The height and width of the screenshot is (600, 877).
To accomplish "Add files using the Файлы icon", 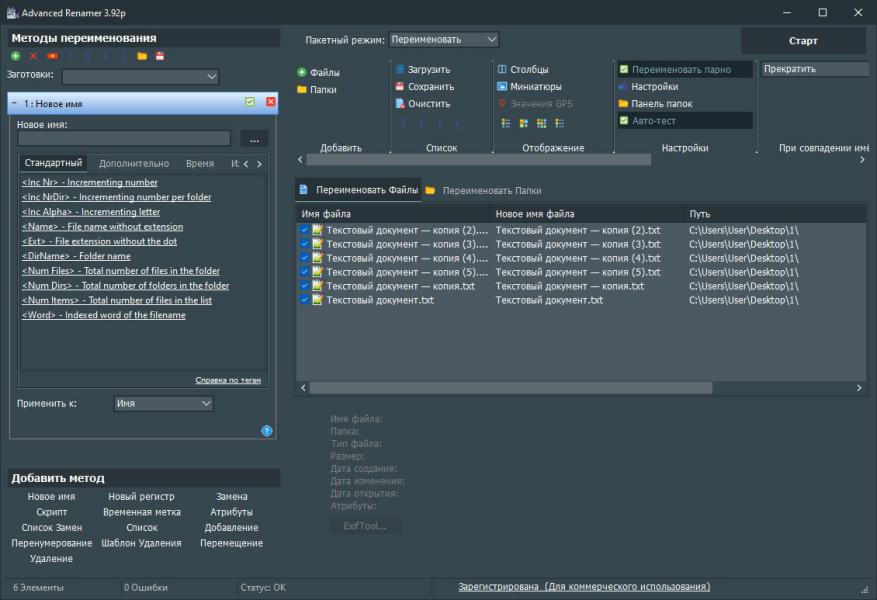I will tap(302, 72).
